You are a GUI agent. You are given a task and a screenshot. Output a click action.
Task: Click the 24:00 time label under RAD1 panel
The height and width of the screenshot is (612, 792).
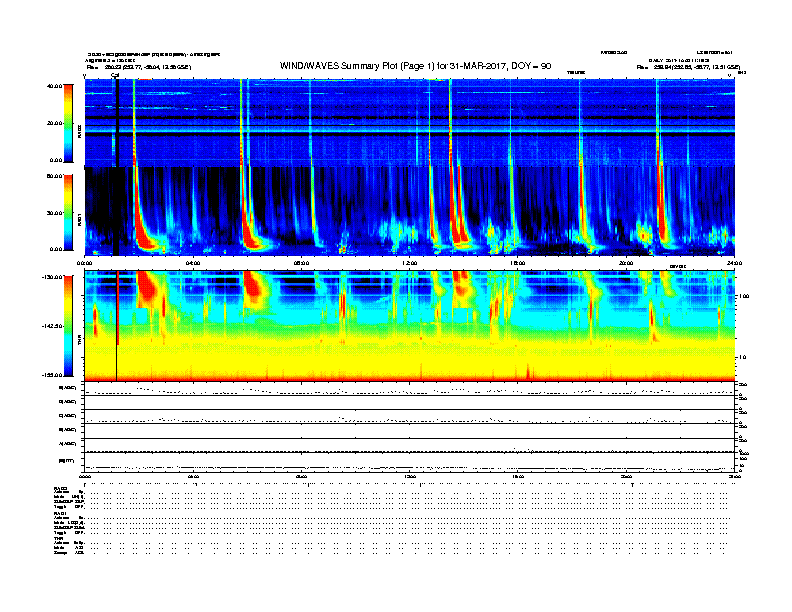point(734,263)
